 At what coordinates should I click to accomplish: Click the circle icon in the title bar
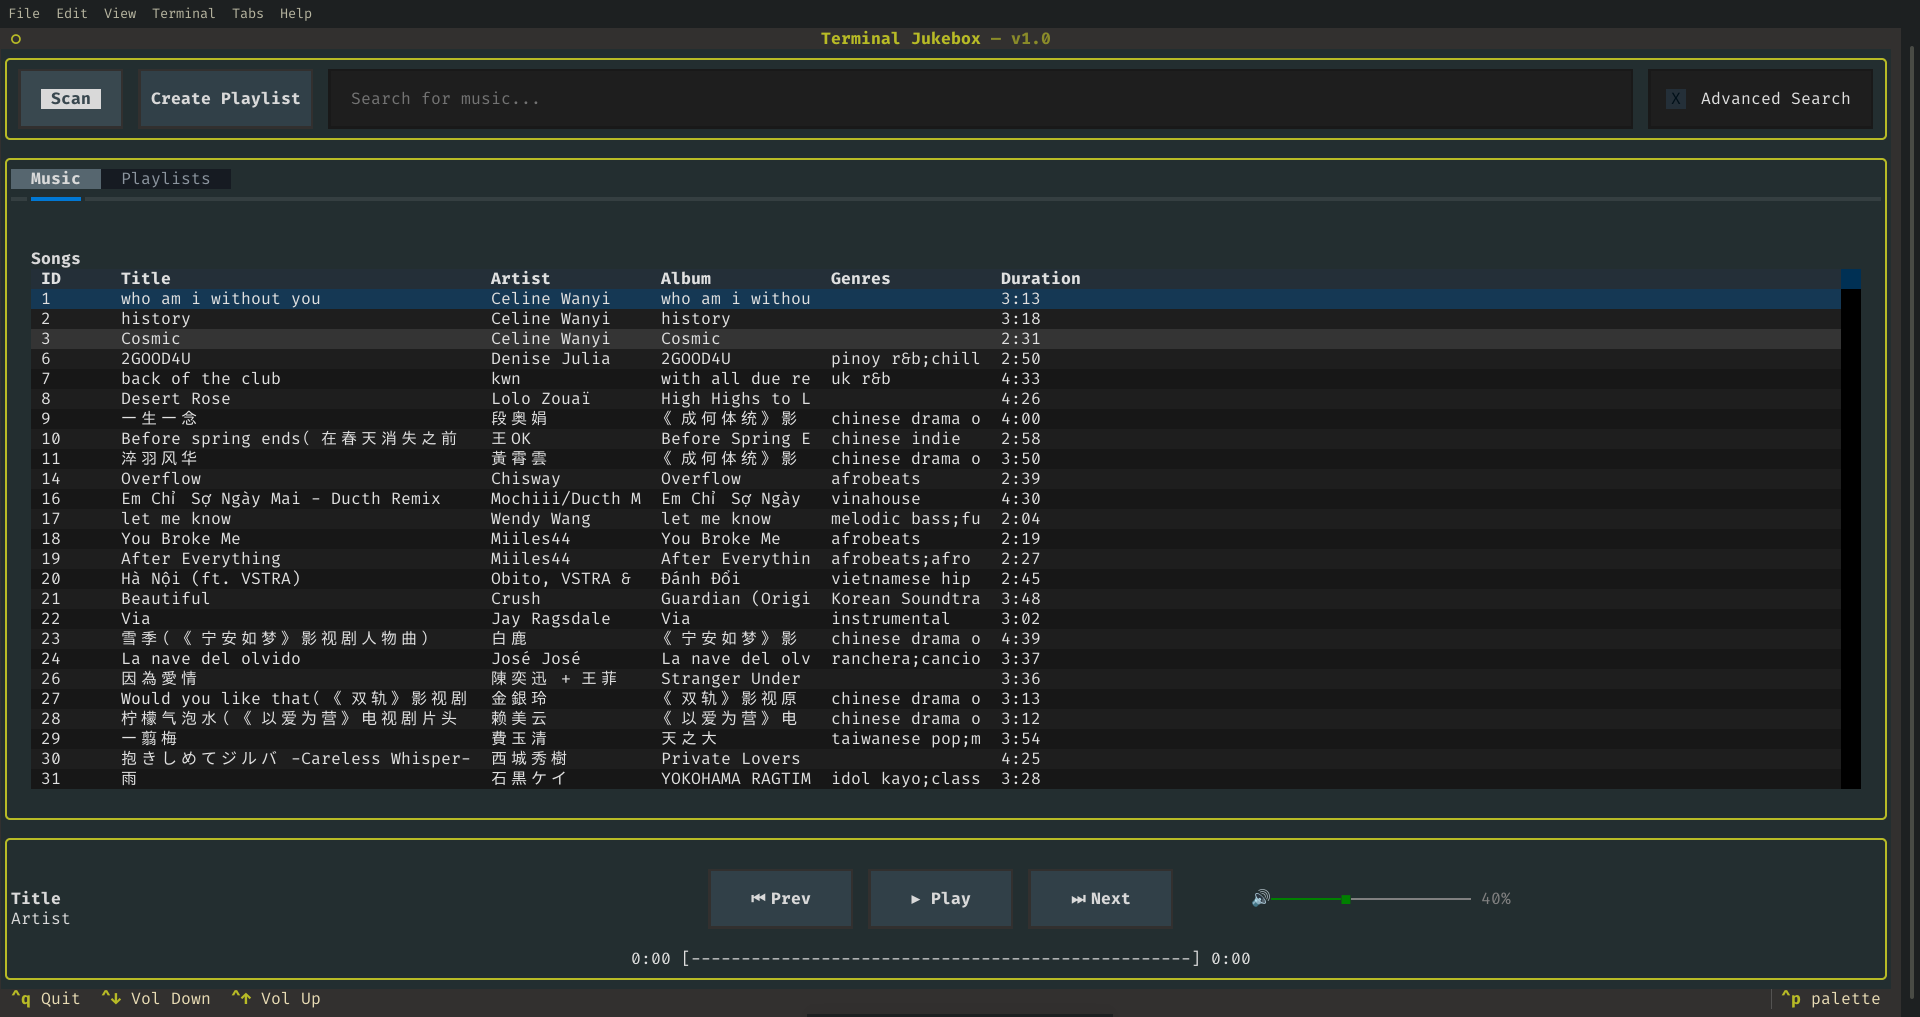16,39
